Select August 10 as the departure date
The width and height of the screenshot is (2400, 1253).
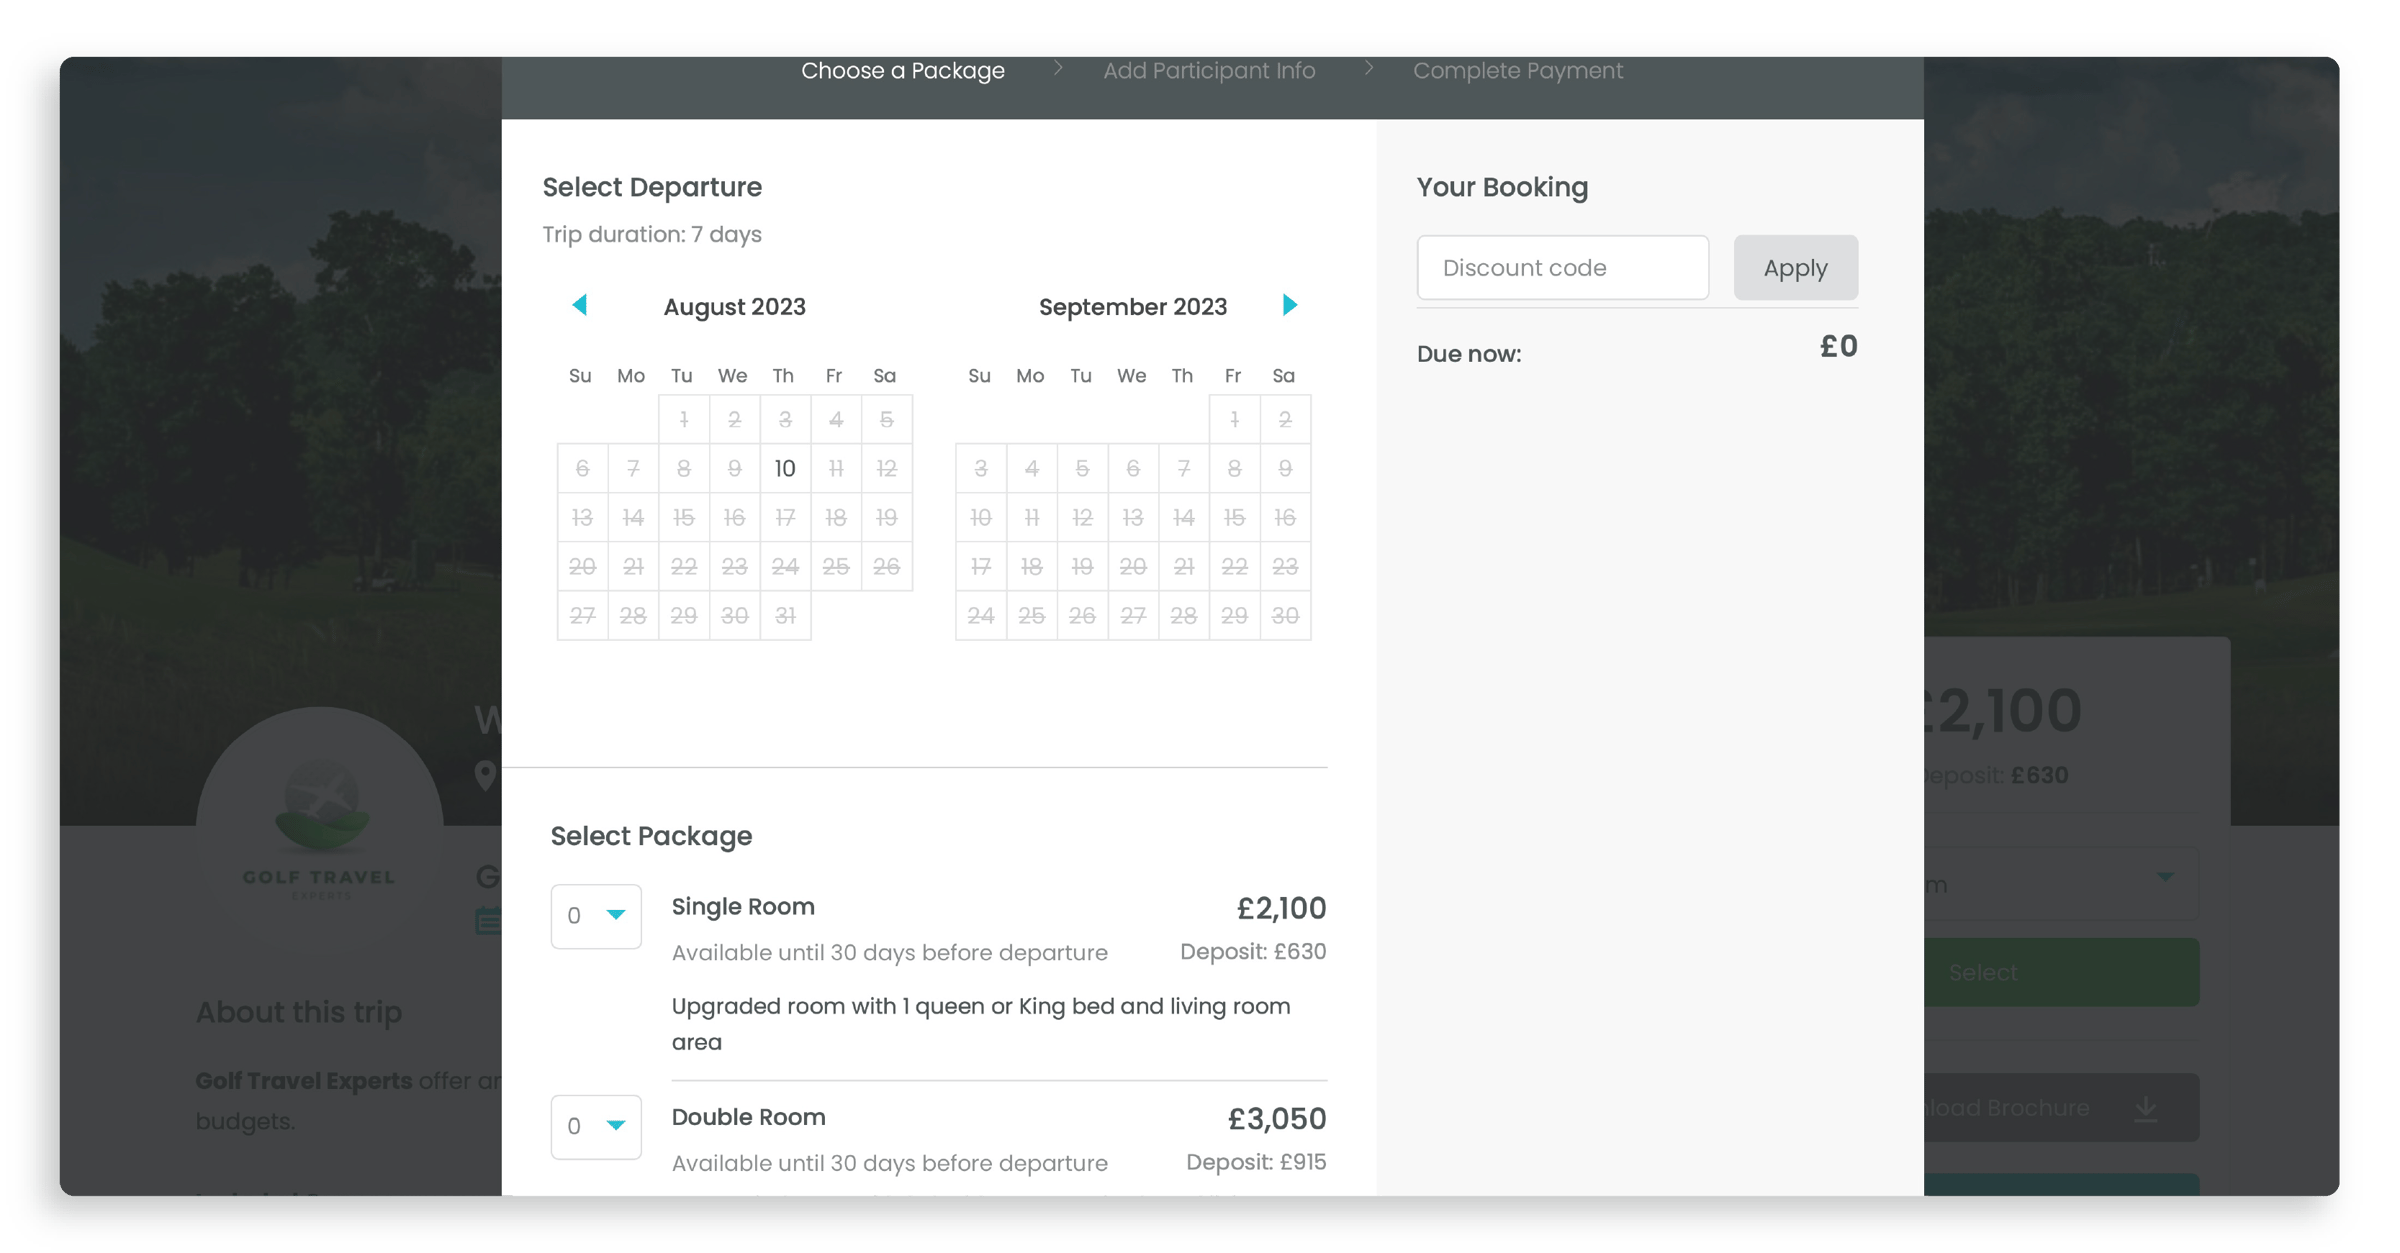click(784, 467)
